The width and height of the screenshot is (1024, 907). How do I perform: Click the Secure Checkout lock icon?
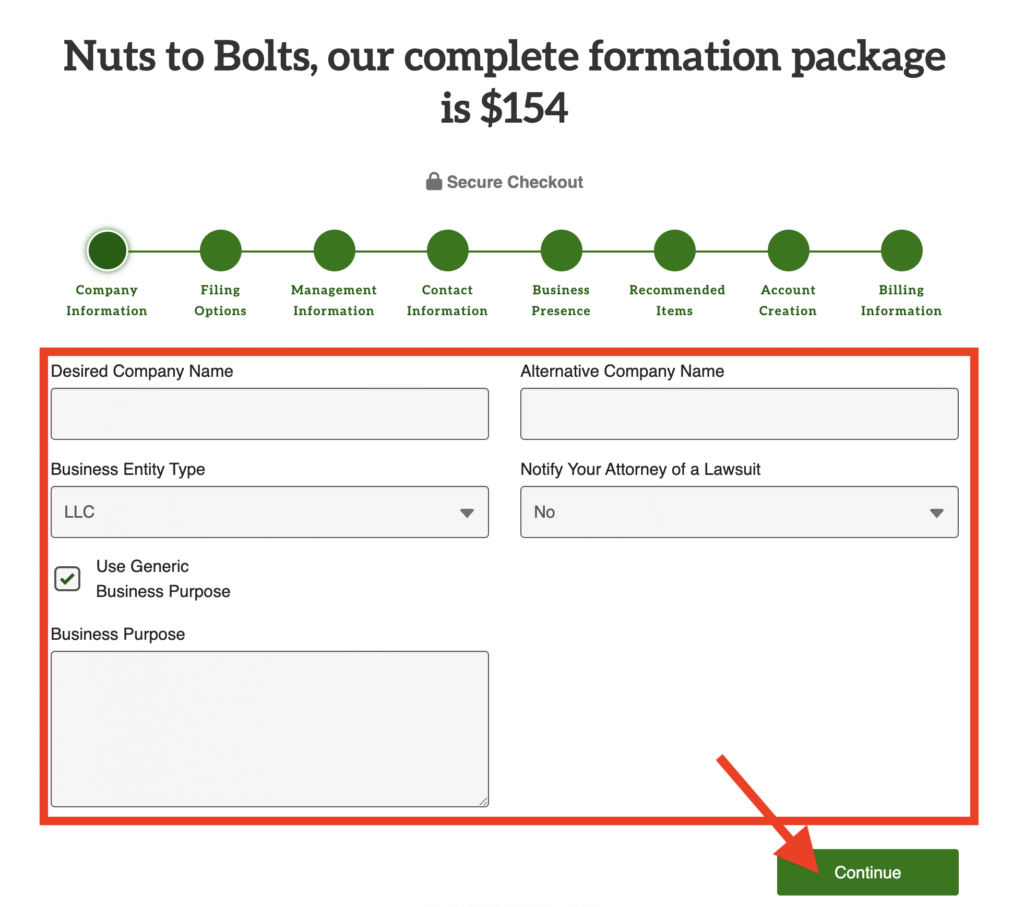[434, 181]
